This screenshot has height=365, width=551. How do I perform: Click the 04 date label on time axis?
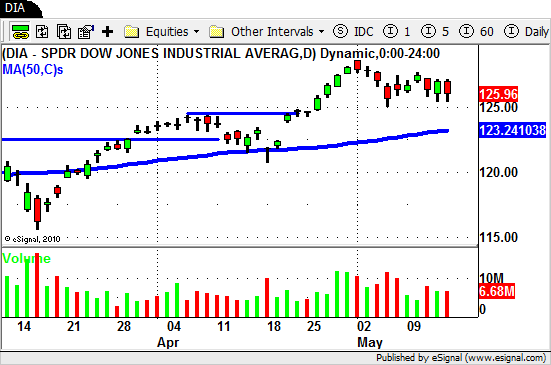point(174,326)
